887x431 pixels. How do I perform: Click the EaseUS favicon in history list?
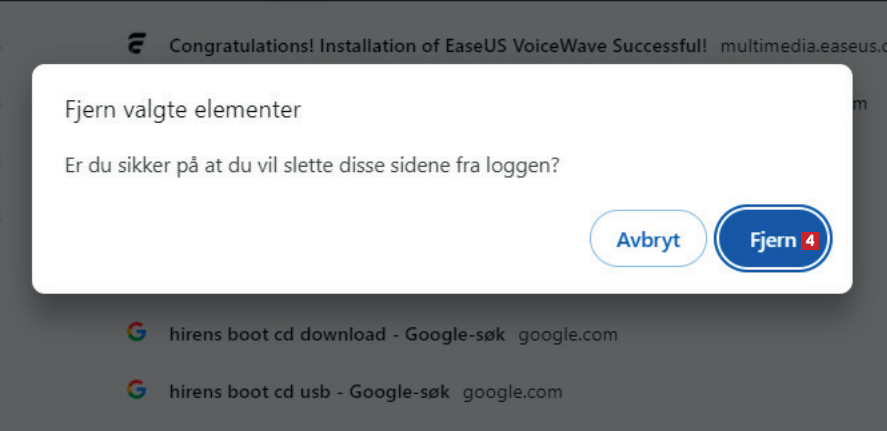(138, 44)
